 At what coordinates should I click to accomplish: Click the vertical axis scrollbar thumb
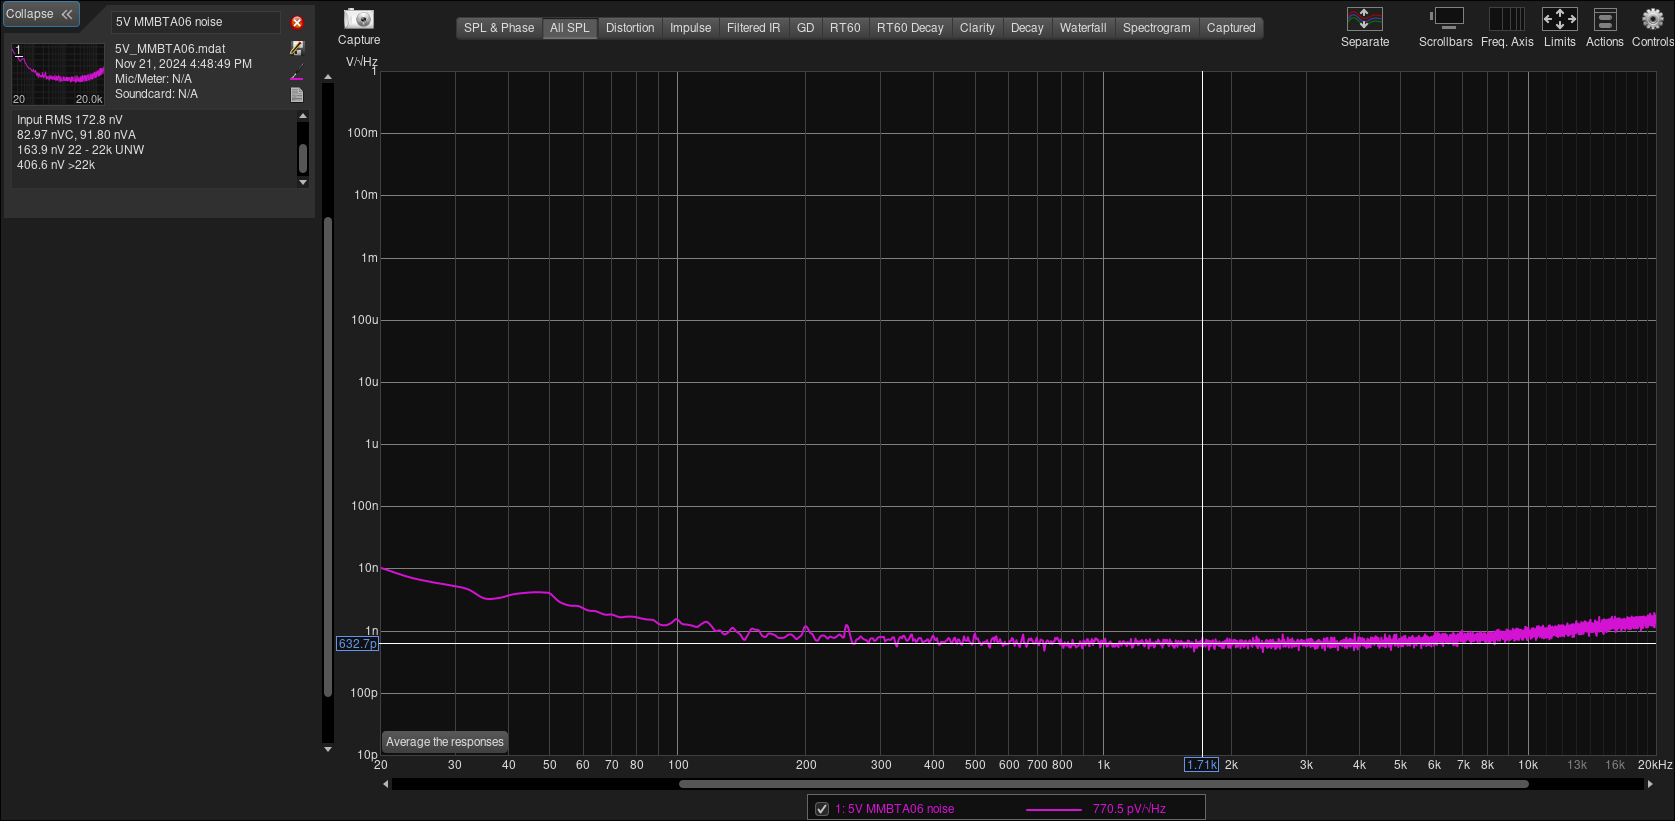click(x=327, y=456)
